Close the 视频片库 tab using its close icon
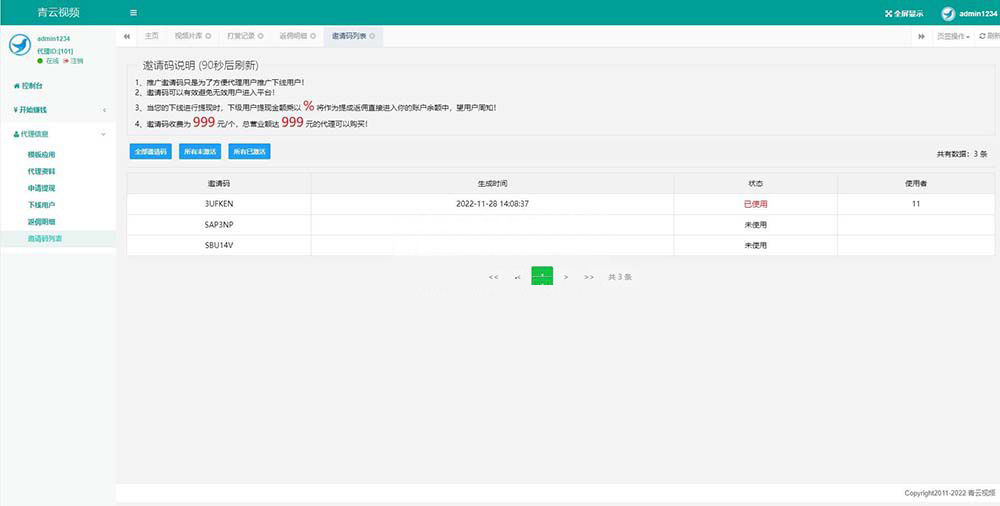The height and width of the screenshot is (506, 1000). pos(207,36)
